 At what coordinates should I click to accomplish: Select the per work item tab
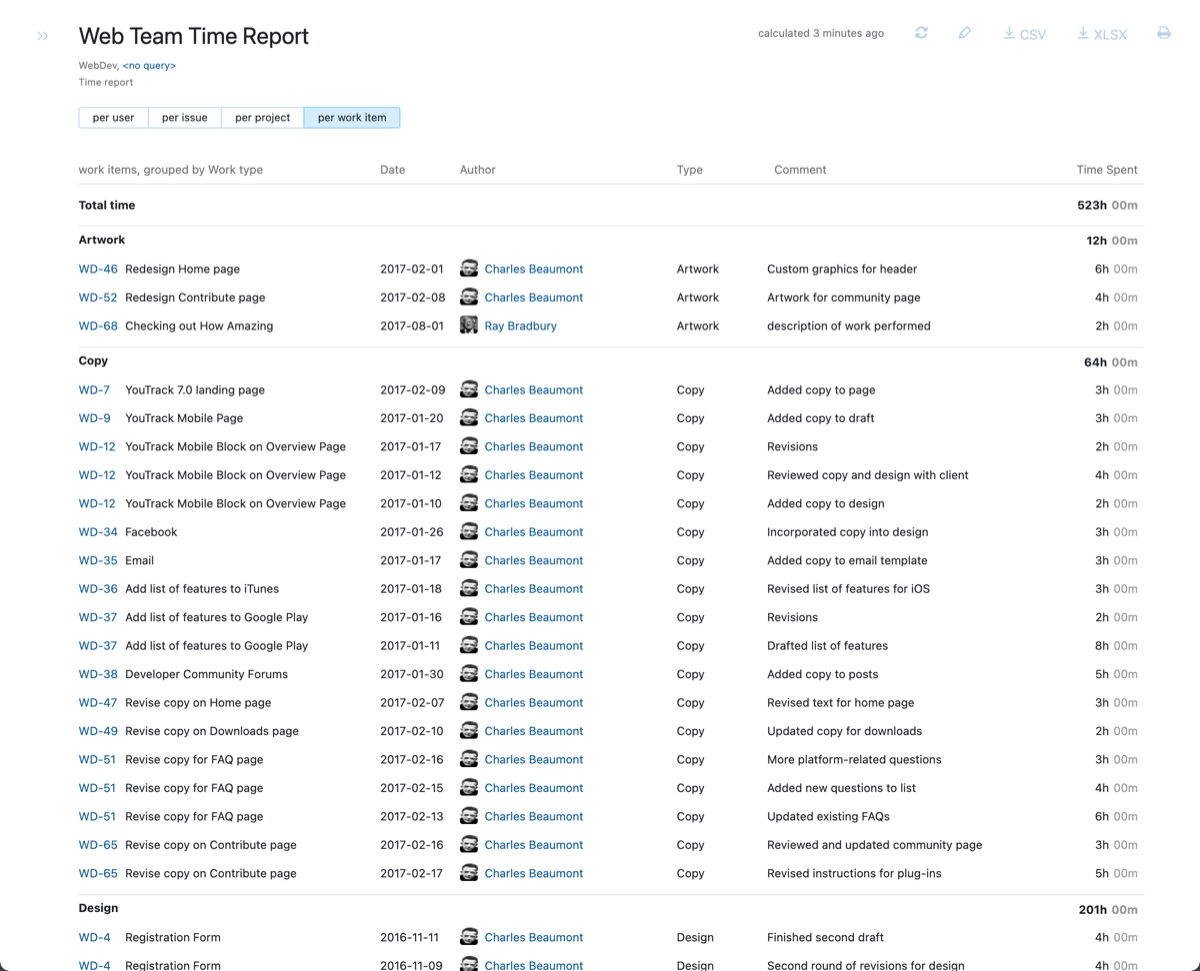[x=352, y=117]
